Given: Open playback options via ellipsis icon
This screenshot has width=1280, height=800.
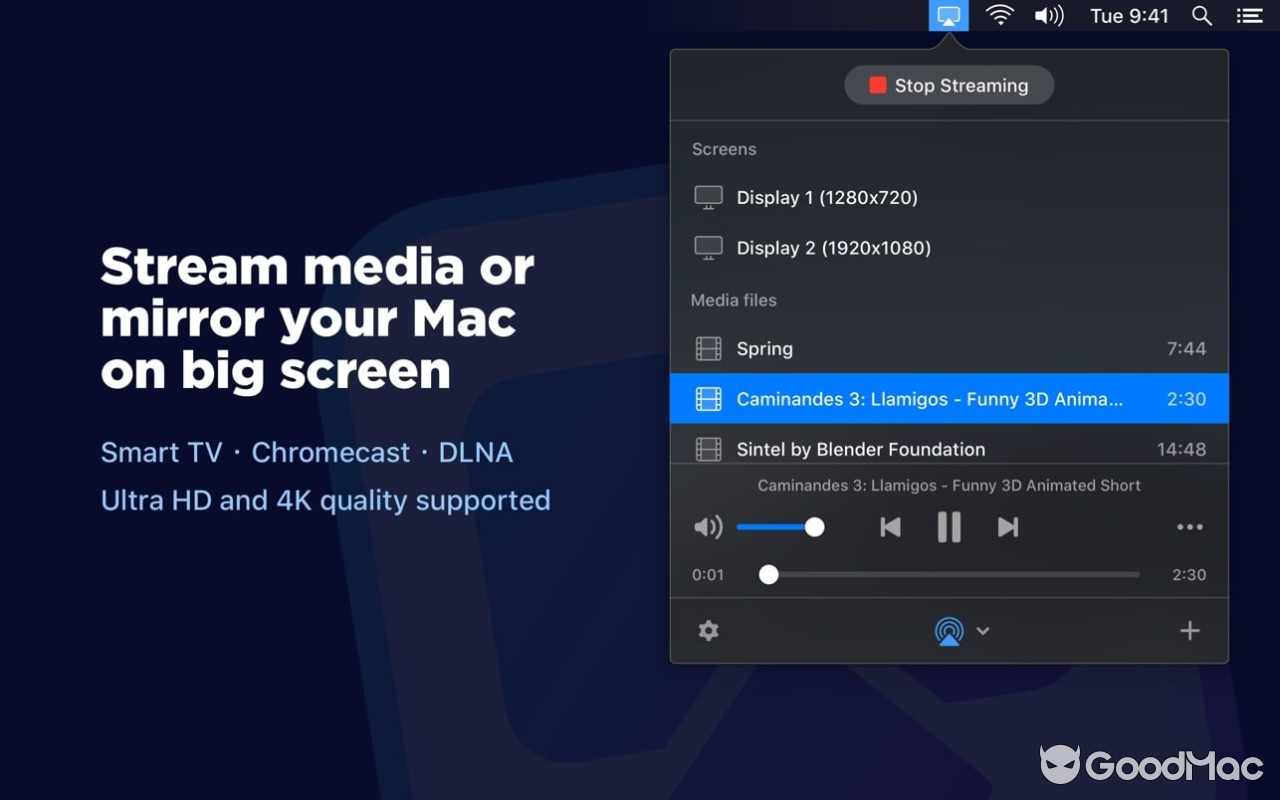Looking at the screenshot, I should coord(1189,527).
